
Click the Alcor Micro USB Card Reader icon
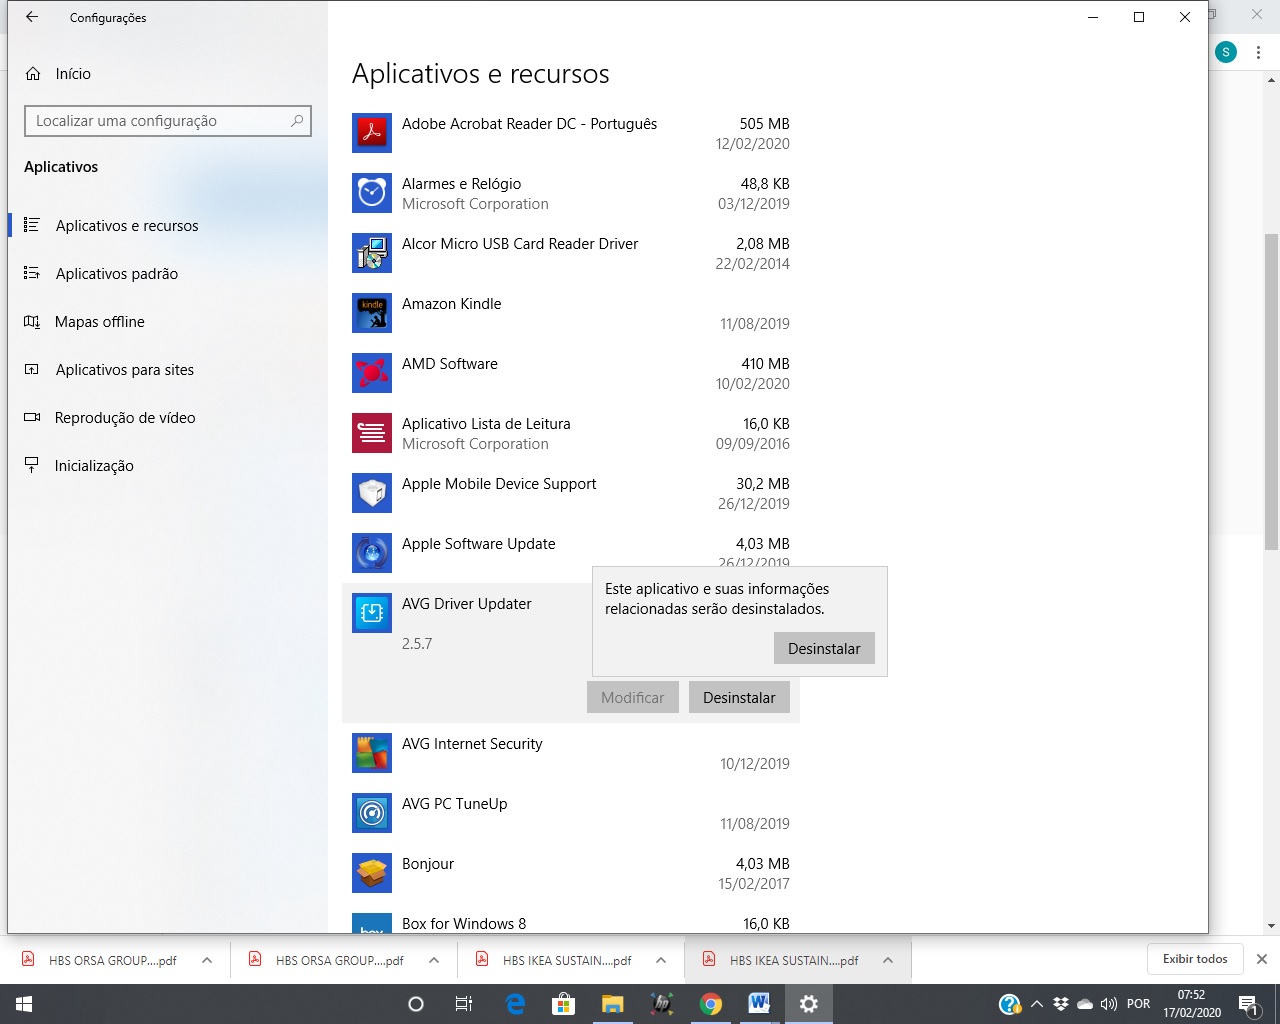(372, 253)
